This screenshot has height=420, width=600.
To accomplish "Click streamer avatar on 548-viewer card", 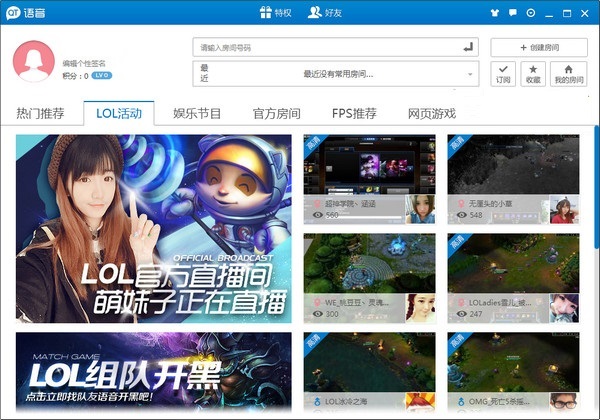I will (564, 209).
